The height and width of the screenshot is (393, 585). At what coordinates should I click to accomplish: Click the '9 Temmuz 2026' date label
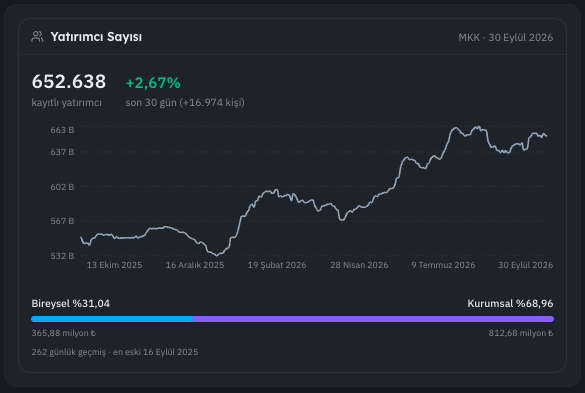click(443, 265)
